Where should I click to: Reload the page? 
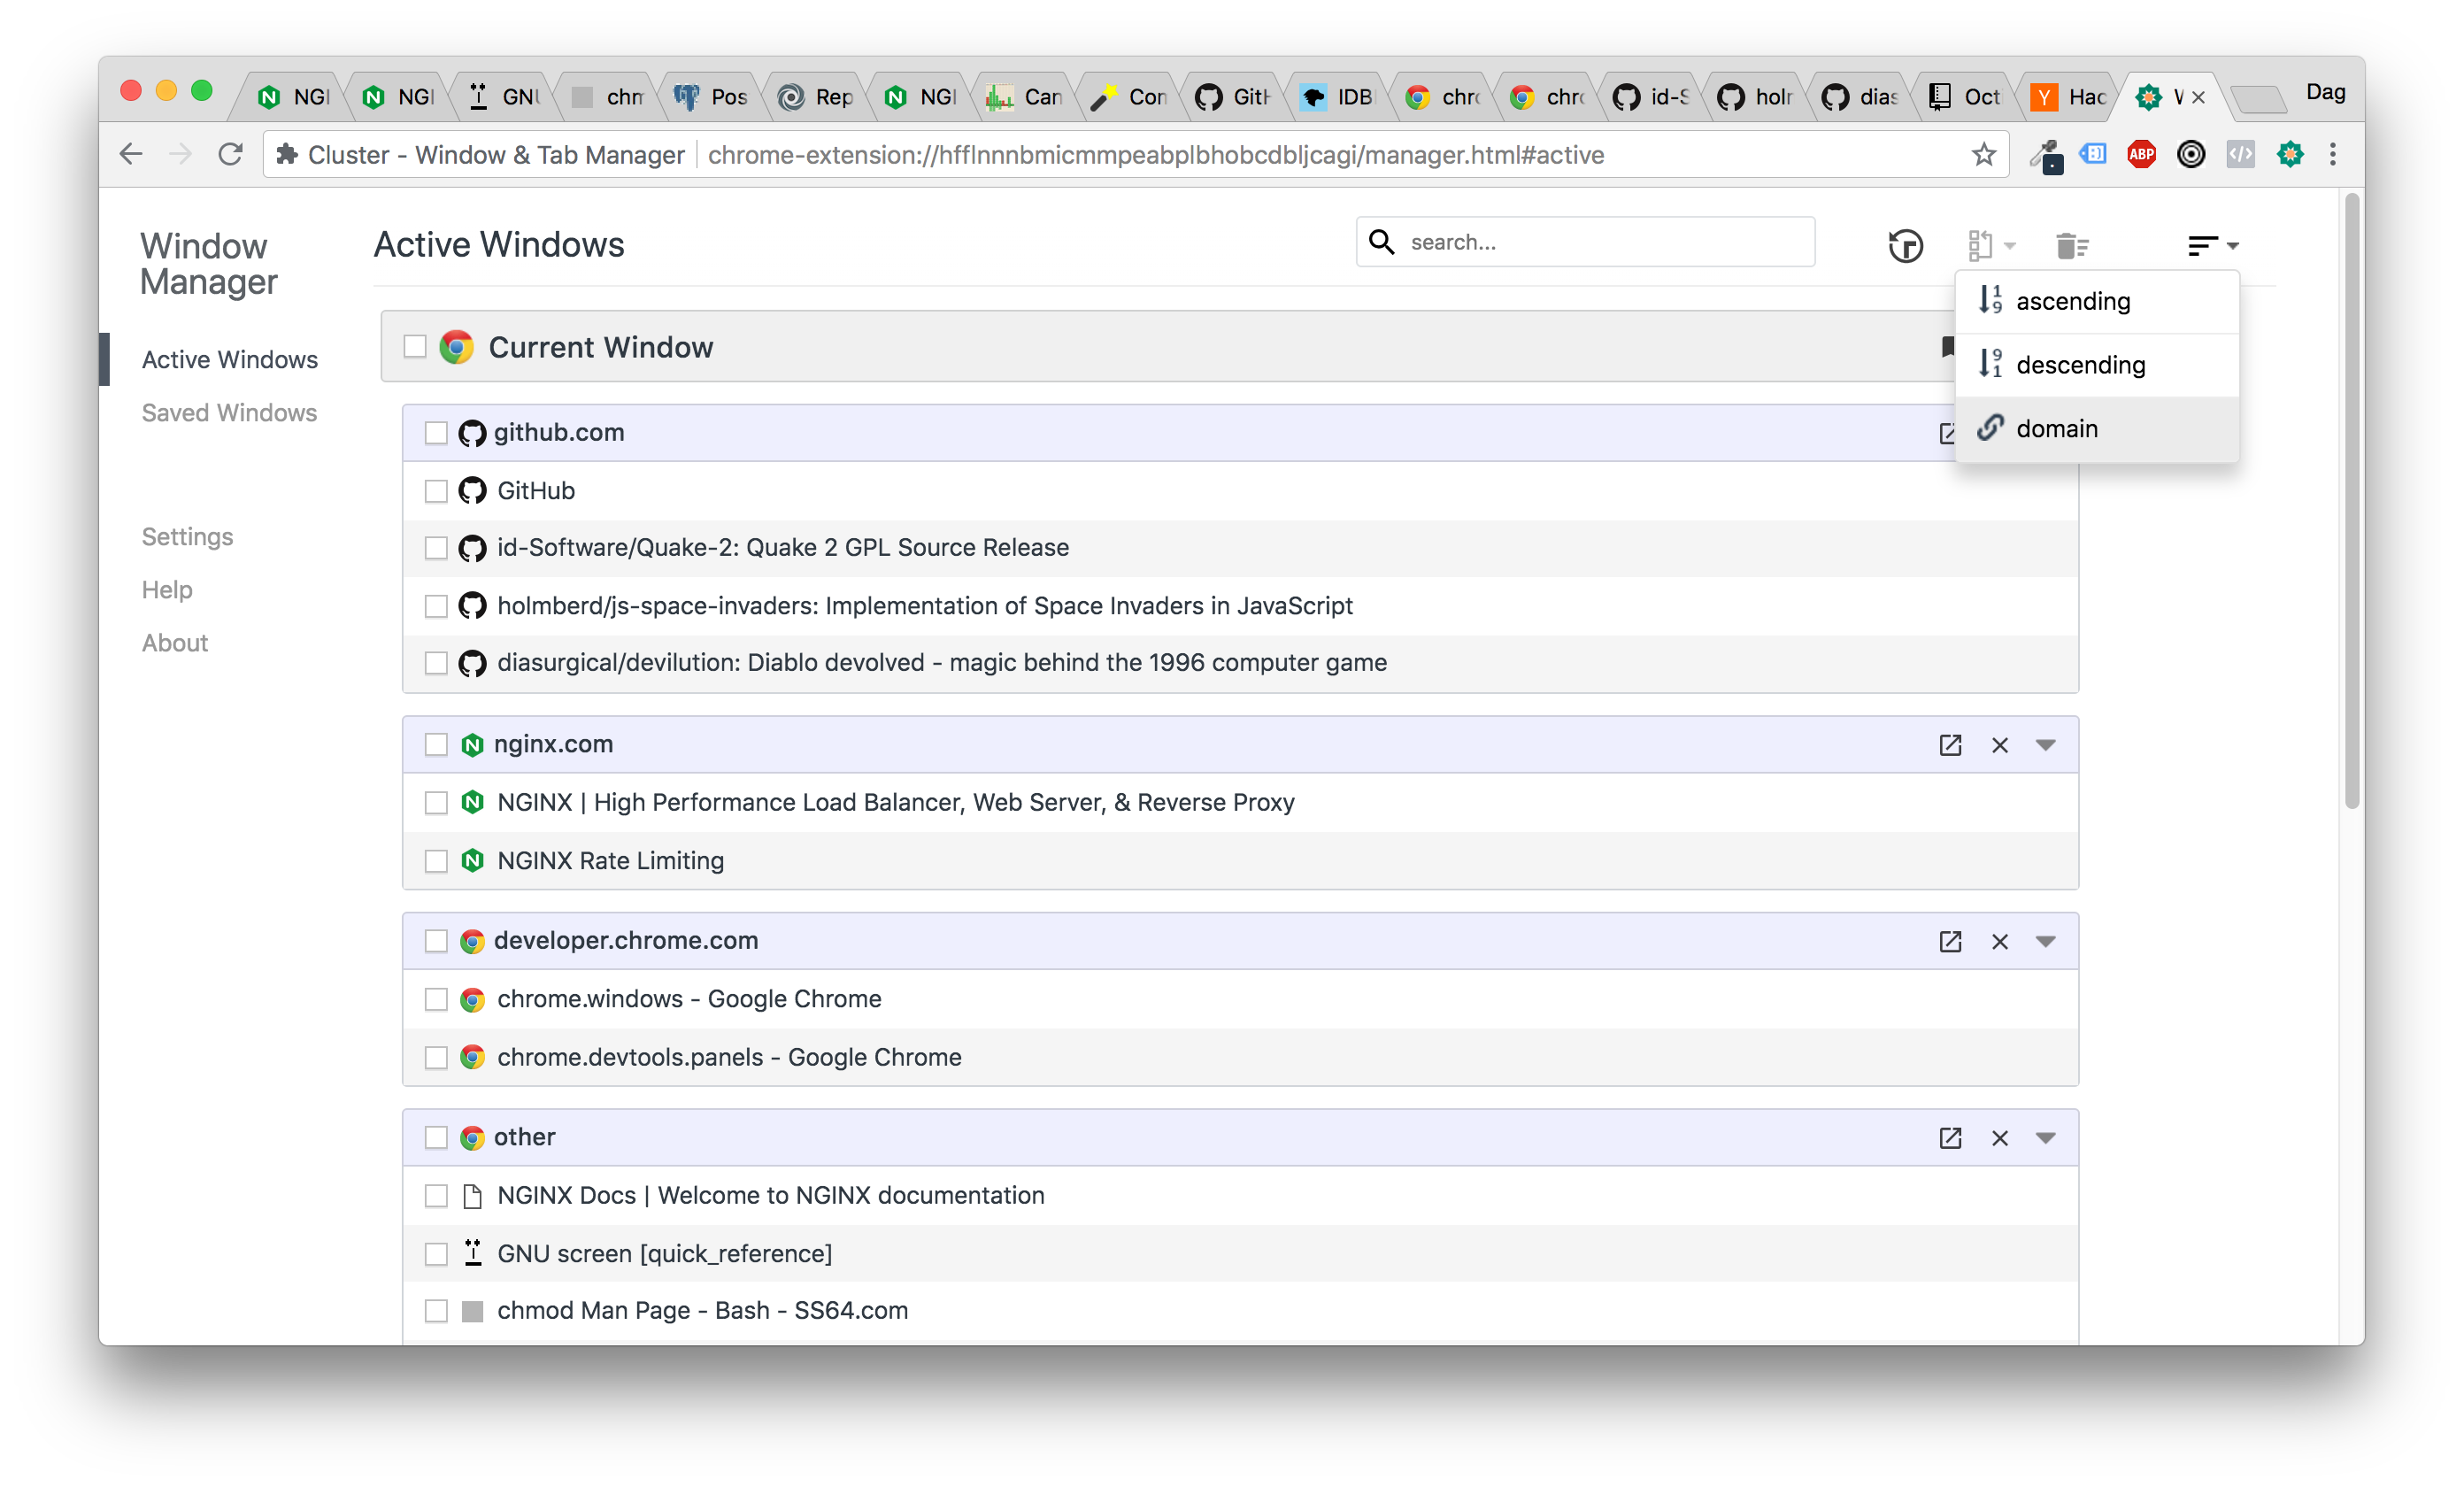(231, 154)
